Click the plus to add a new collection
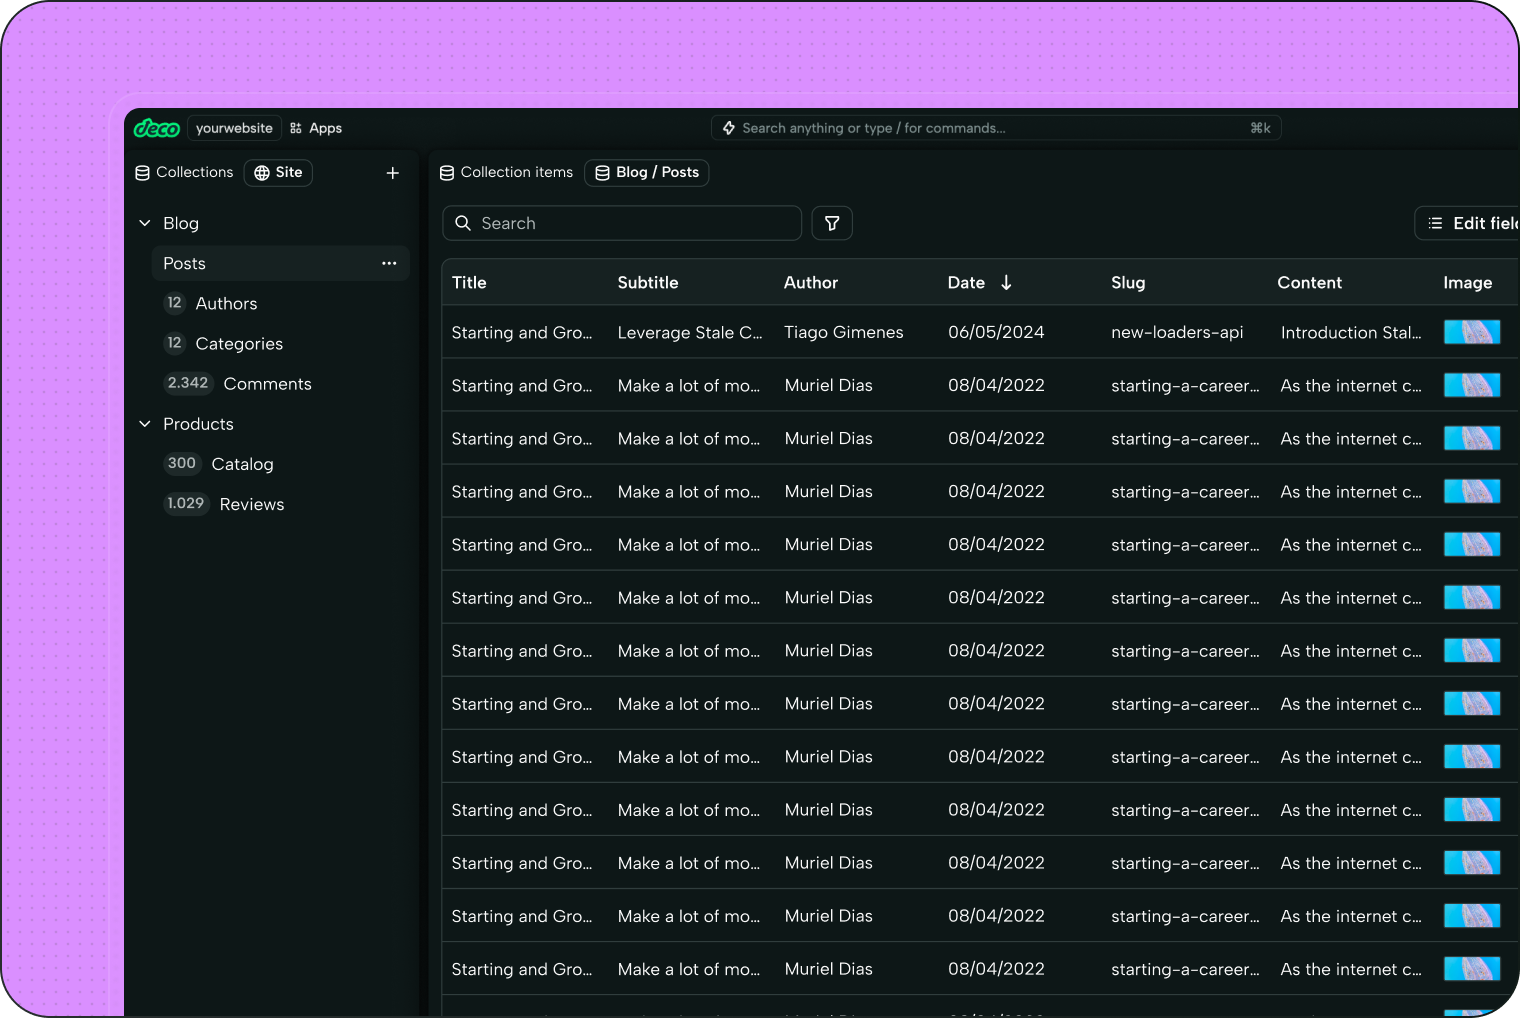 click(x=393, y=172)
